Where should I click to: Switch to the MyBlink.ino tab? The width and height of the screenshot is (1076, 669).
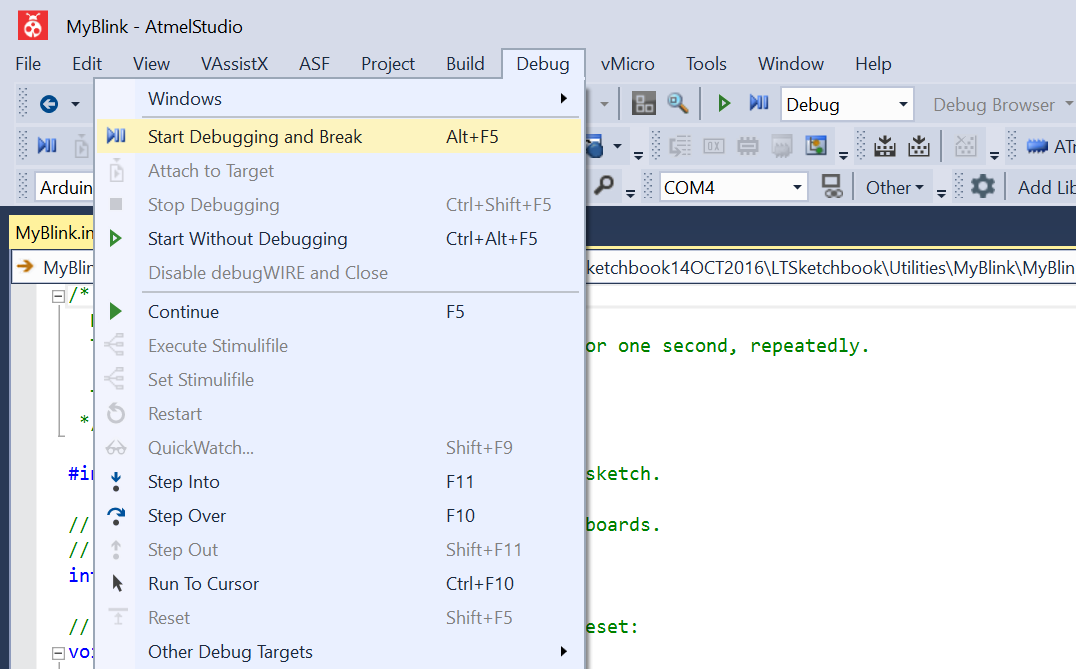(53, 233)
